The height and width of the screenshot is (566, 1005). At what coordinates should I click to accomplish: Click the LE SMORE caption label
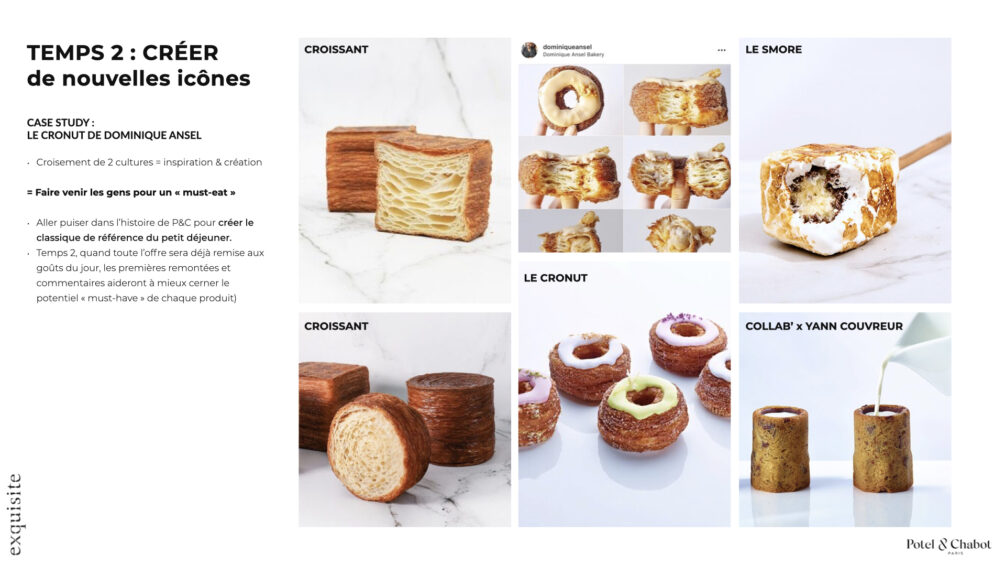773,49
